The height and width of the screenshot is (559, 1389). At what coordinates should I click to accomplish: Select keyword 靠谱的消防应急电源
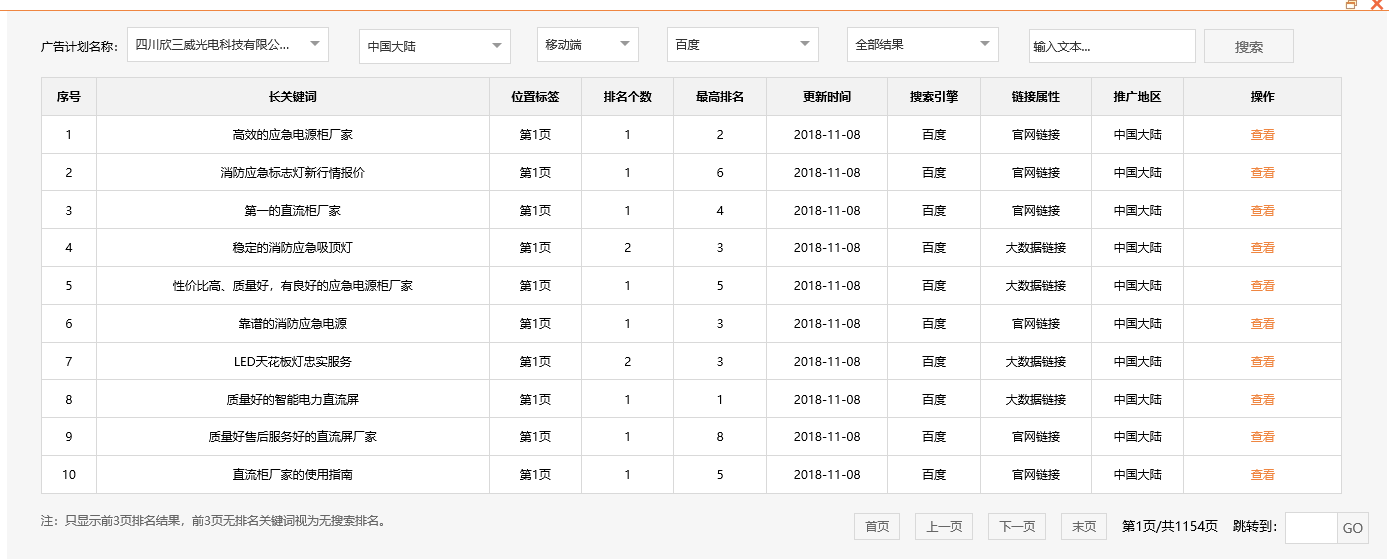click(x=293, y=324)
